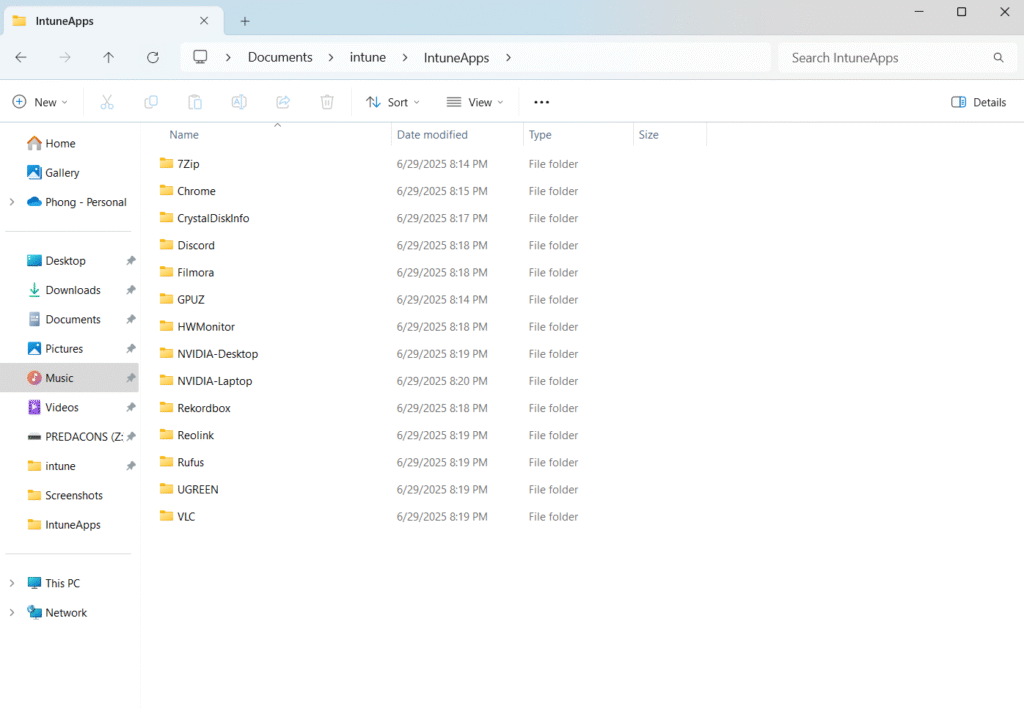The height and width of the screenshot is (709, 1024).
Task: Select the Chrome folder
Action: [x=187, y=191]
